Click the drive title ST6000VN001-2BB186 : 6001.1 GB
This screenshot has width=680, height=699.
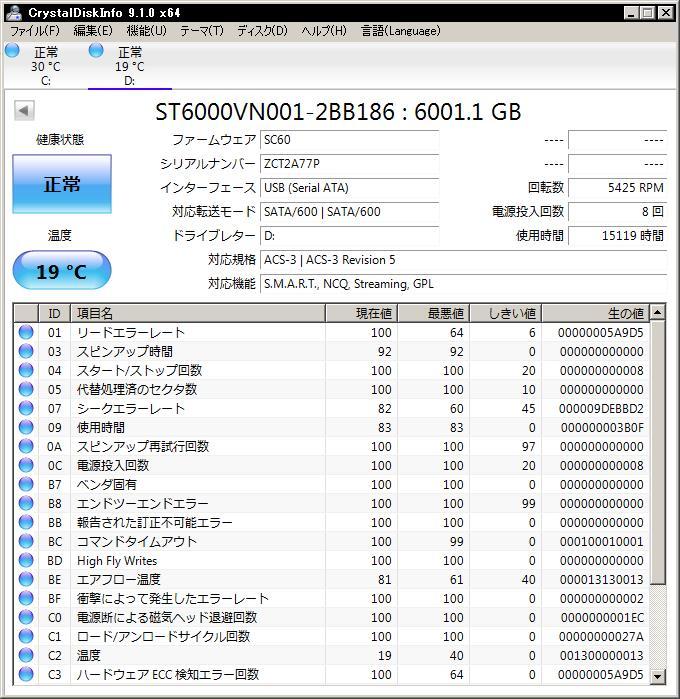[x=338, y=111]
